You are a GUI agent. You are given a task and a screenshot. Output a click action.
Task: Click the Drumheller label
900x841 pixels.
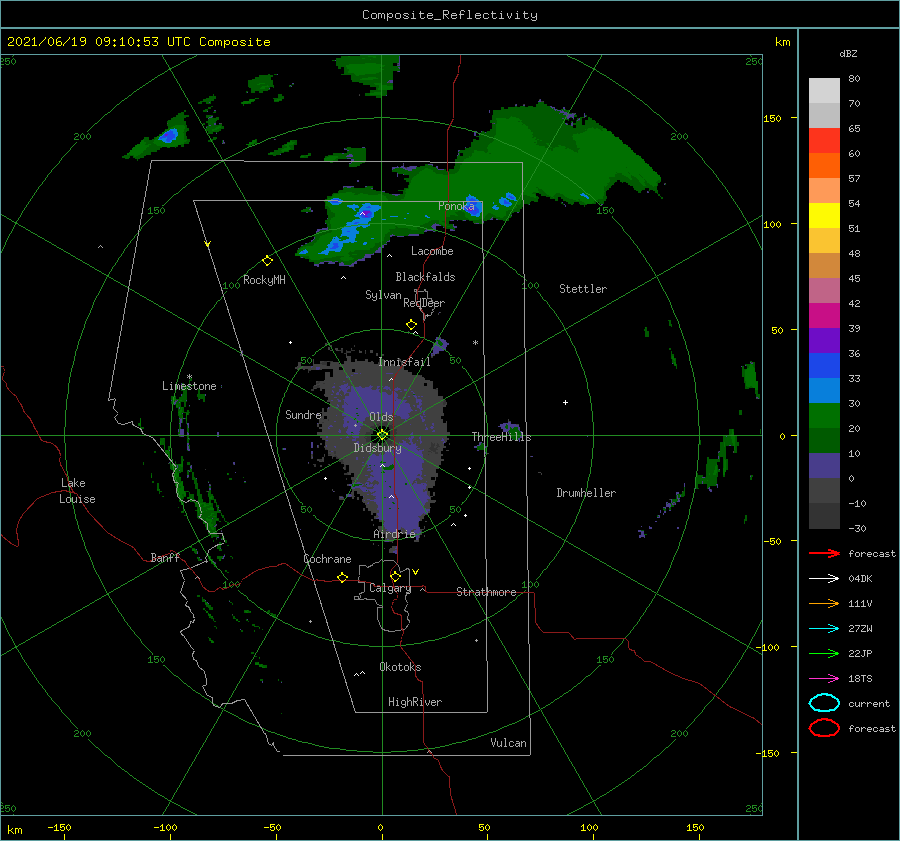pos(586,493)
